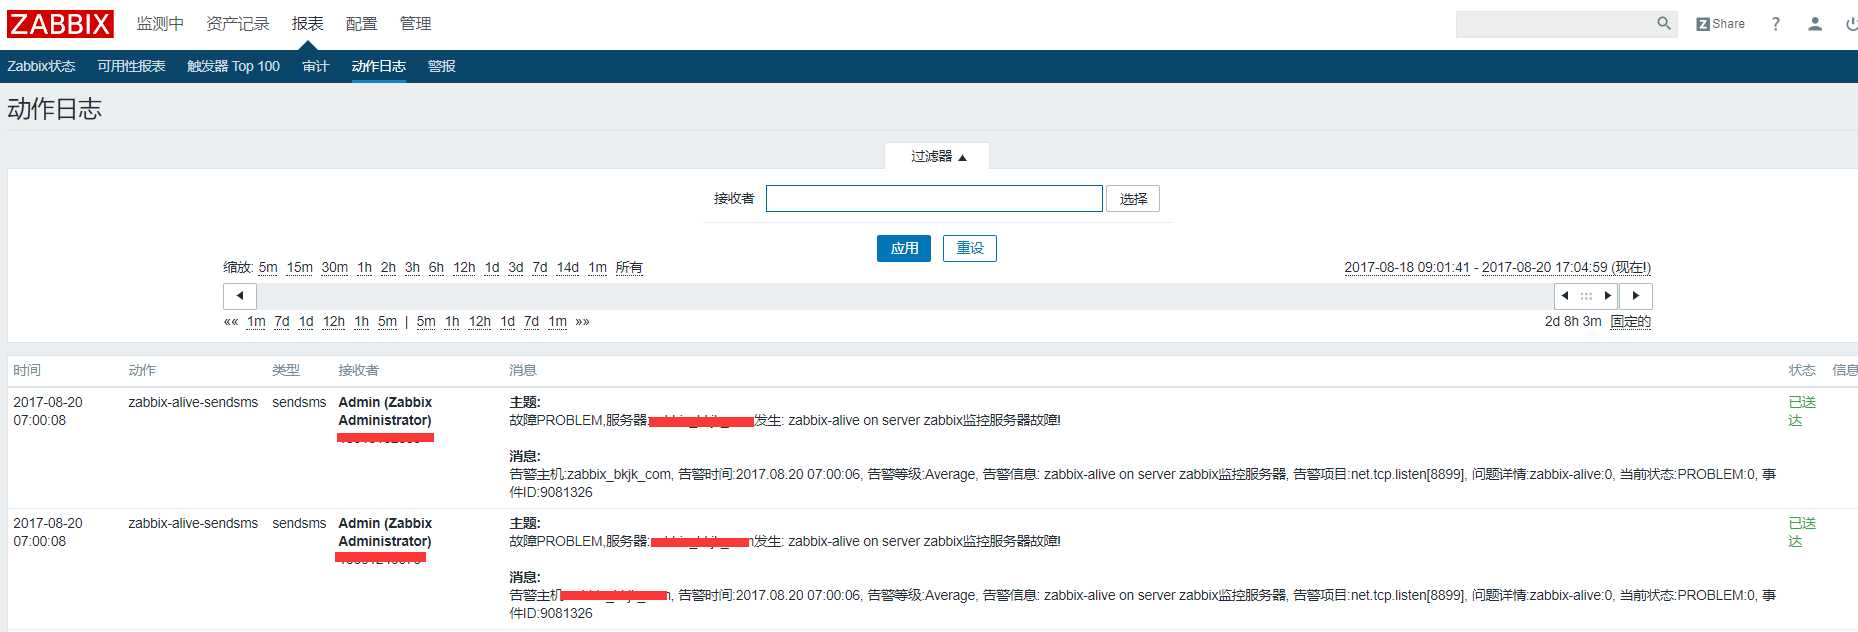
Task: Open the 监测中 menu
Action: click(160, 24)
